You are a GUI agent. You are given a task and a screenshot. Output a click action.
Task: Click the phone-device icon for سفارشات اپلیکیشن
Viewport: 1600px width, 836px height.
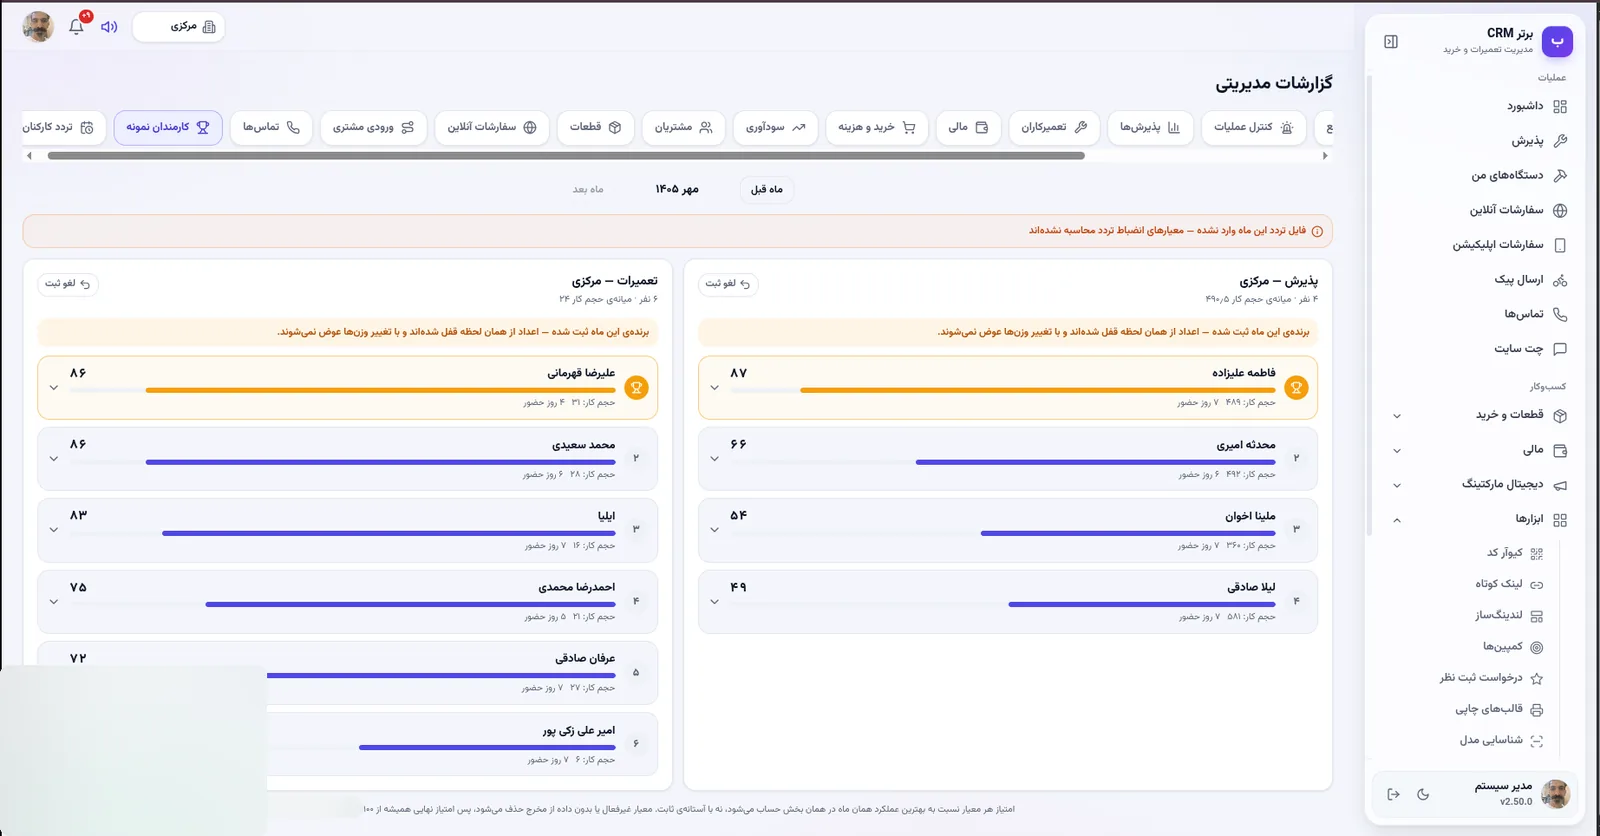(1560, 245)
